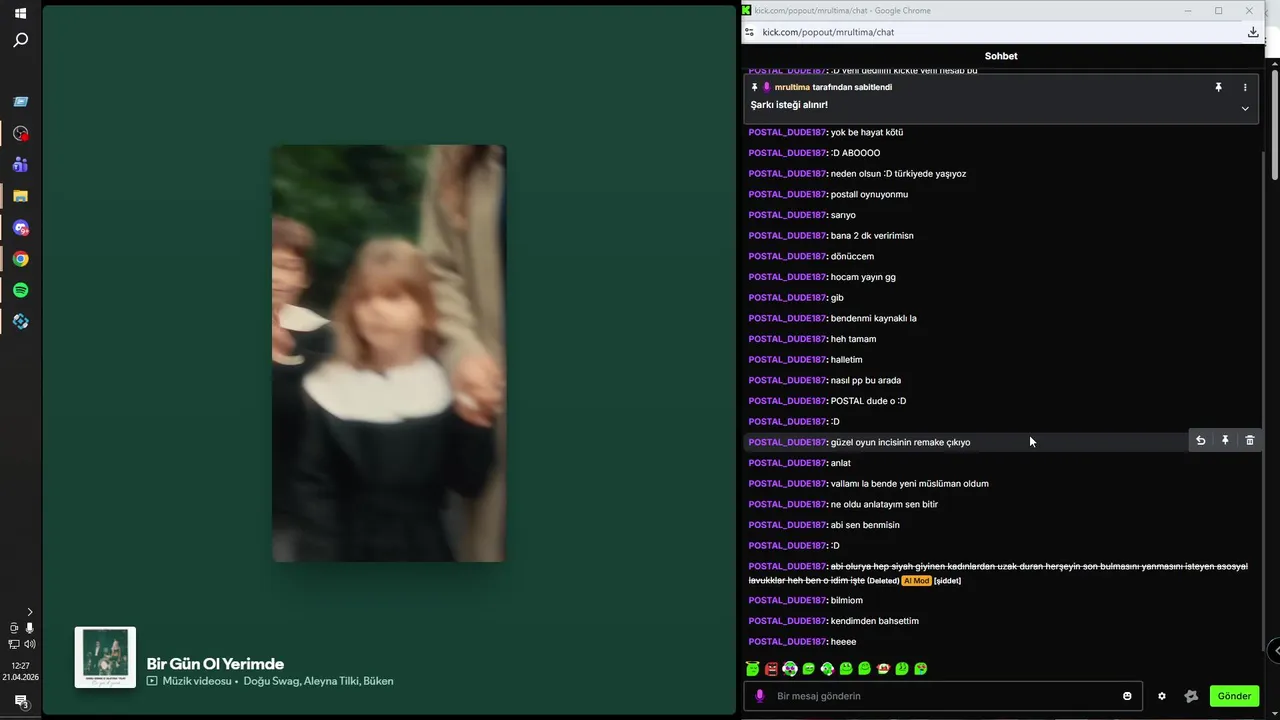
Task: Pin the 'güzel oyun incisinin' message
Action: point(1225,440)
